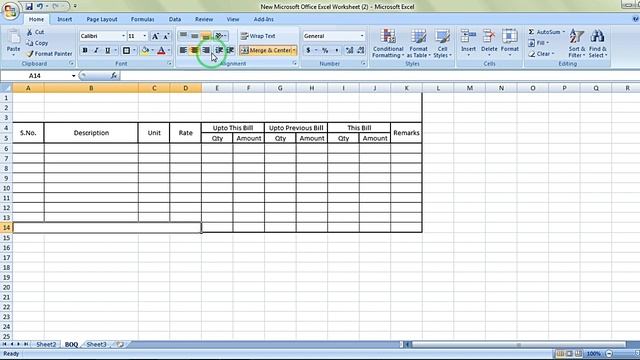Viewport: 640px width, 360px height.
Task: Switch to the Insert ribbon tab
Action: coord(64,19)
